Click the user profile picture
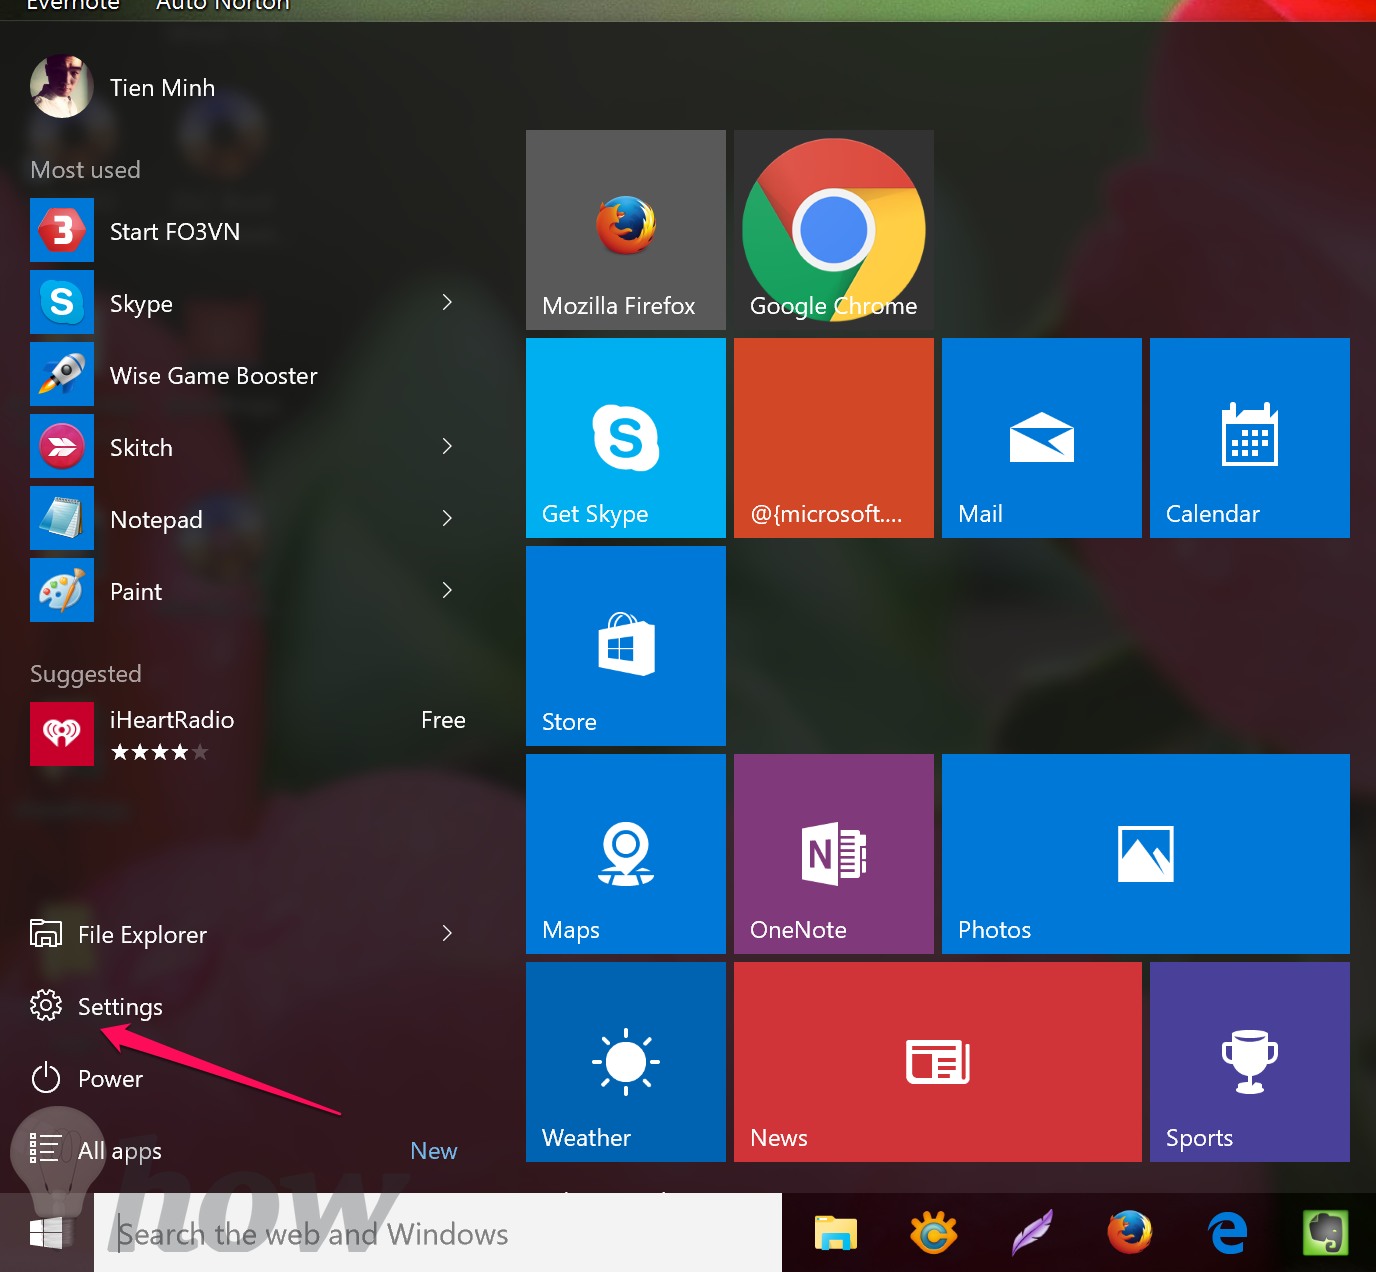 62,86
